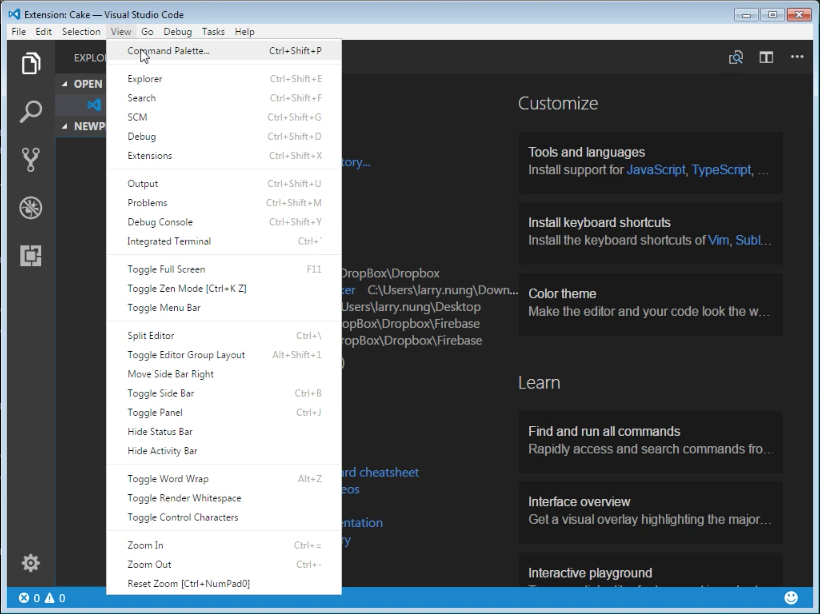This screenshot has height=614, width=820.
Task: Click the keyboard cheatsheet link
Action: (x=380, y=472)
